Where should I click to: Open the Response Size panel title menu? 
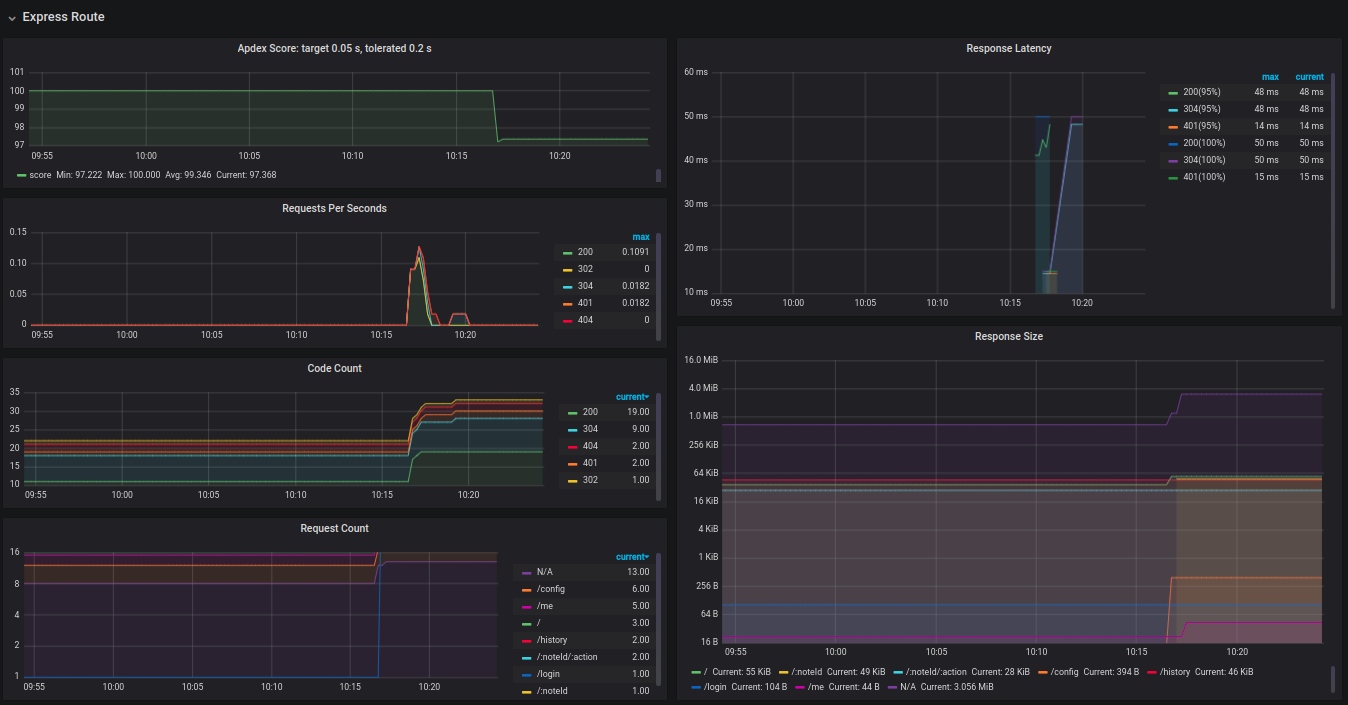tap(1009, 336)
